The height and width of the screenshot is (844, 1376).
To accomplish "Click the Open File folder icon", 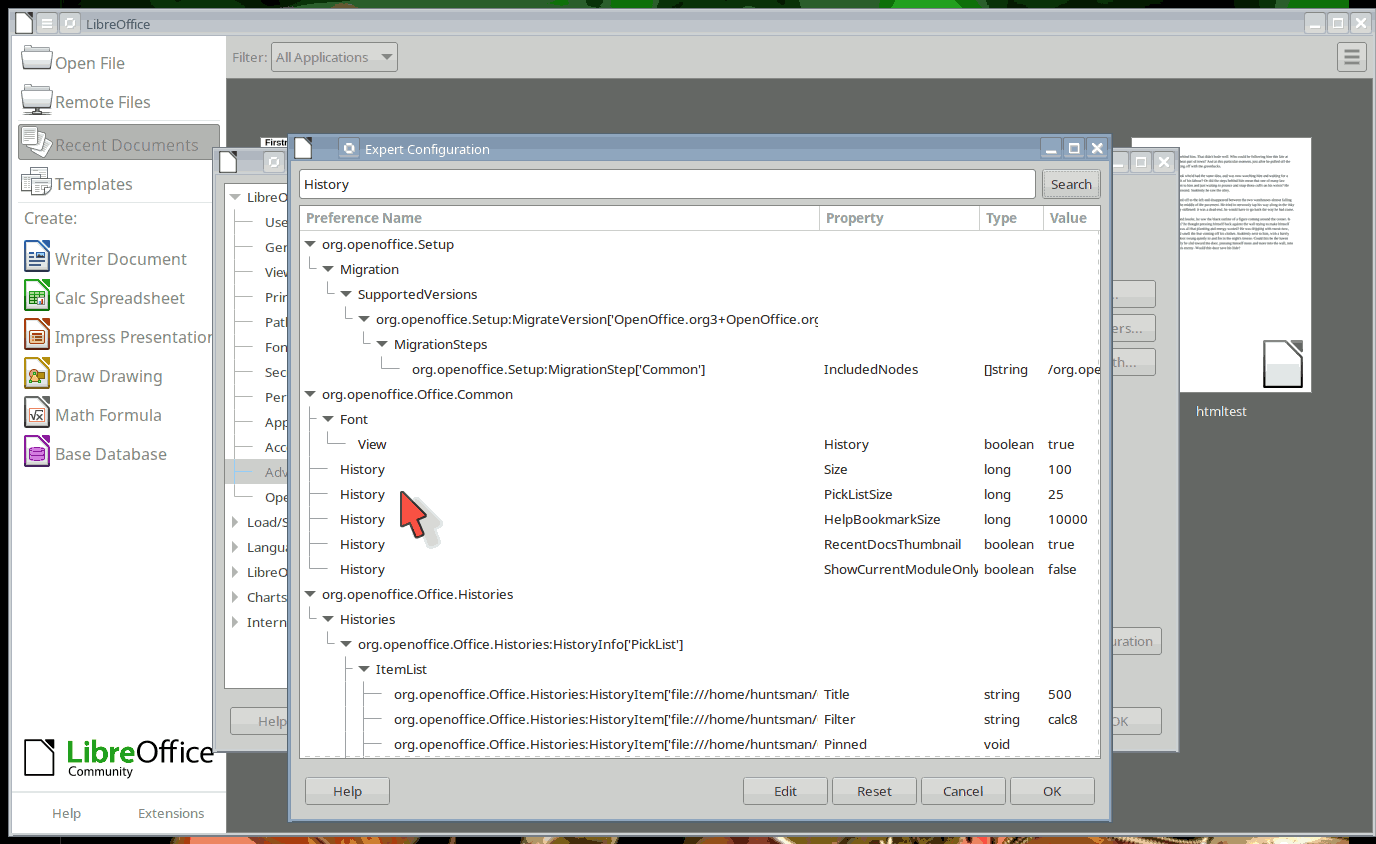I will 37,59.
